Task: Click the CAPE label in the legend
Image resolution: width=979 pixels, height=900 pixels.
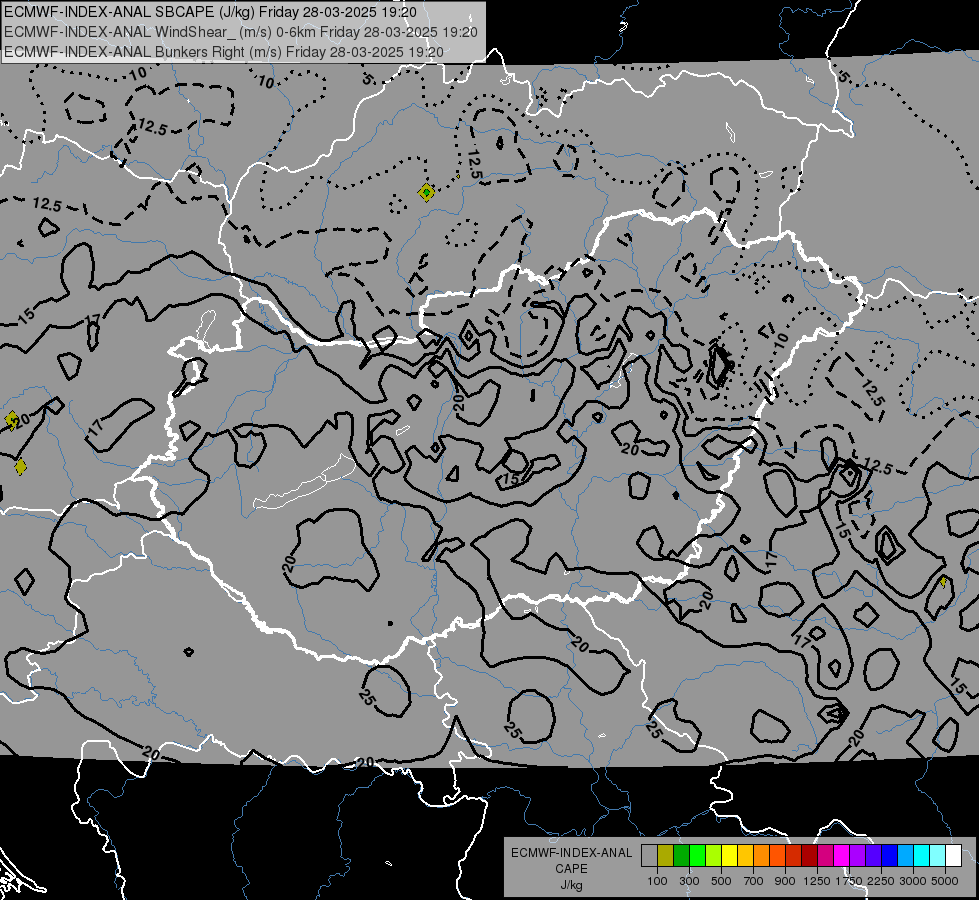Action: (571, 869)
